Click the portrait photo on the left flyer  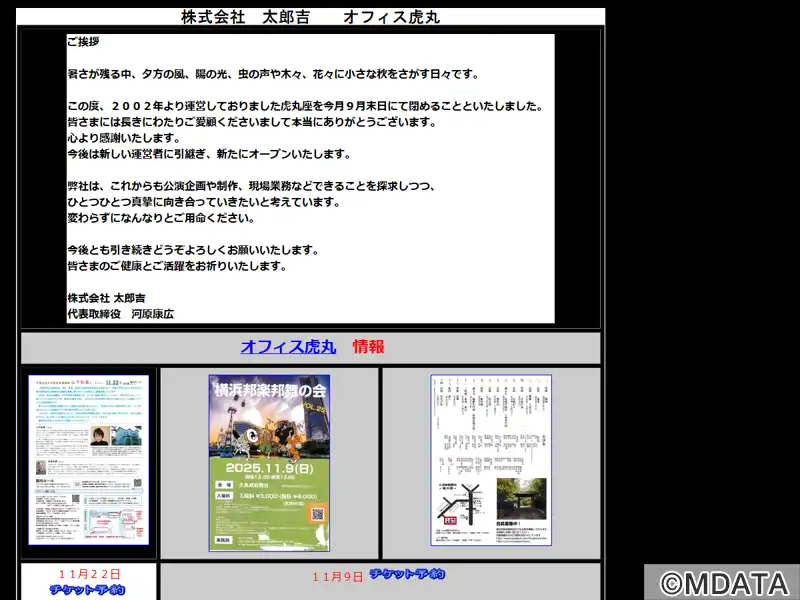click(100, 437)
